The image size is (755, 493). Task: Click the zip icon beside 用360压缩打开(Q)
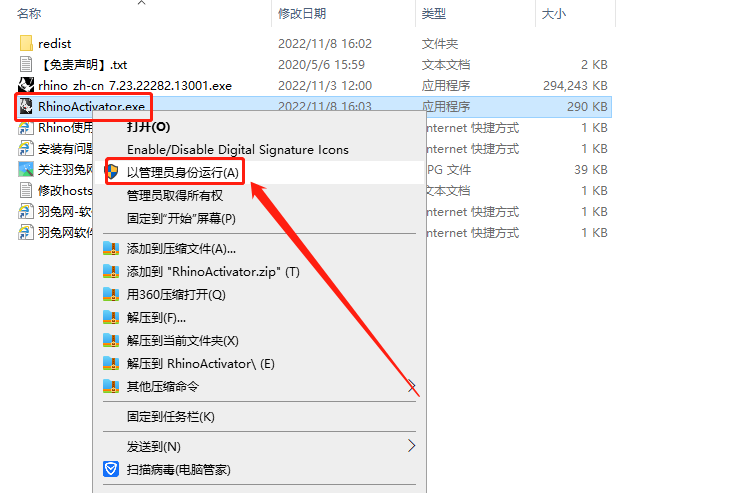pyautogui.click(x=111, y=295)
